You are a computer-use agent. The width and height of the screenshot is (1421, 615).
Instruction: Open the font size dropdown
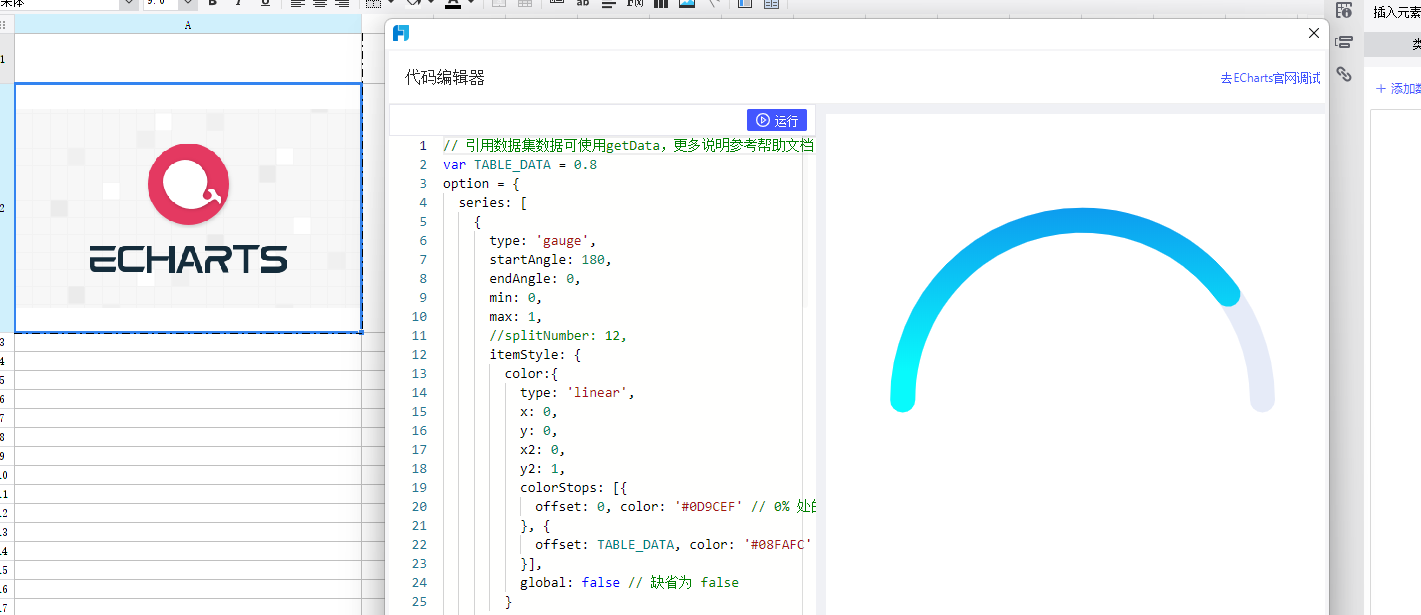tap(188, 3)
